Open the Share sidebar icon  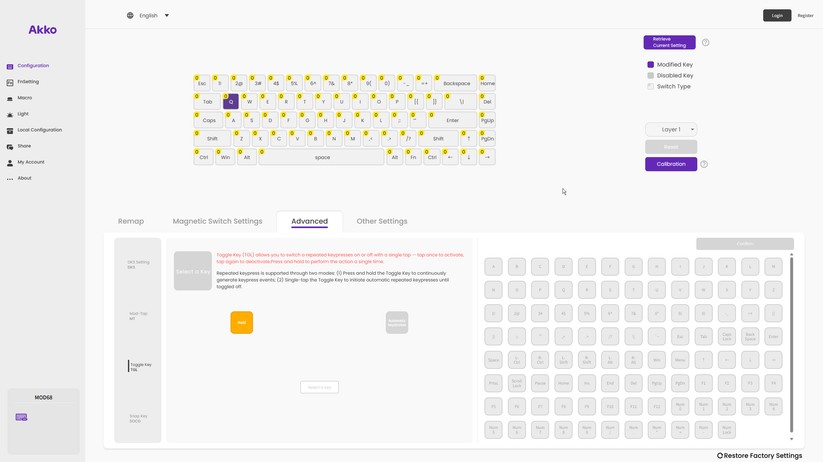(x=10, y=146)
